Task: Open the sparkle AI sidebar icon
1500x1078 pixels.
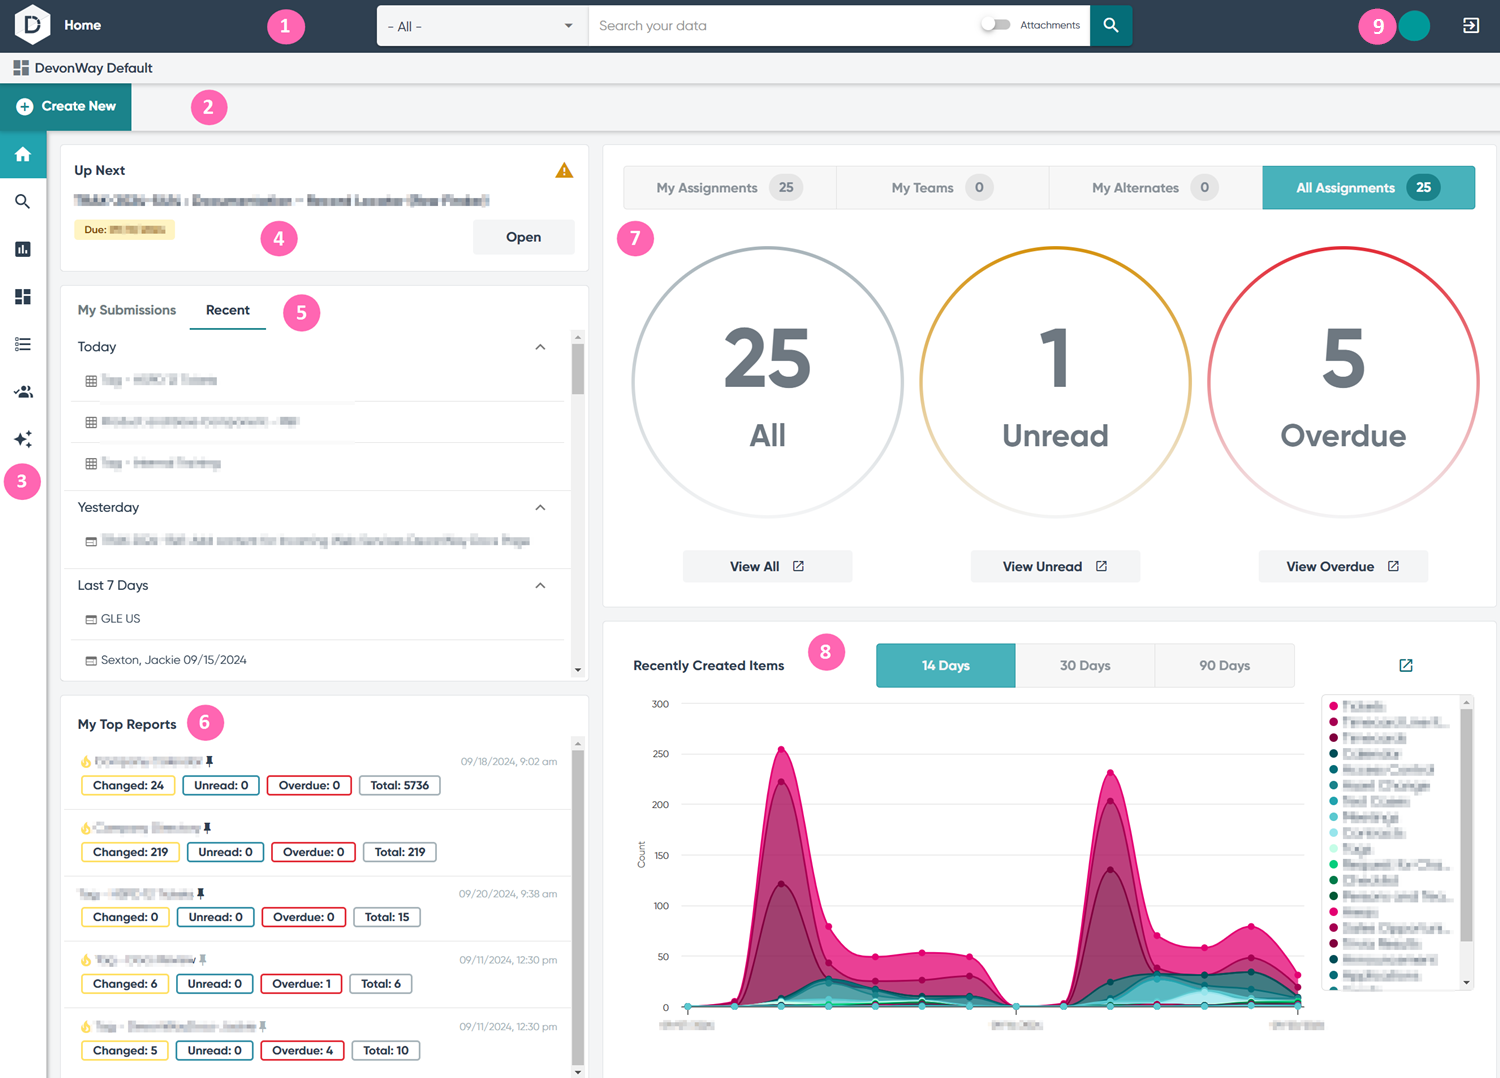Action: click(23, 439)
